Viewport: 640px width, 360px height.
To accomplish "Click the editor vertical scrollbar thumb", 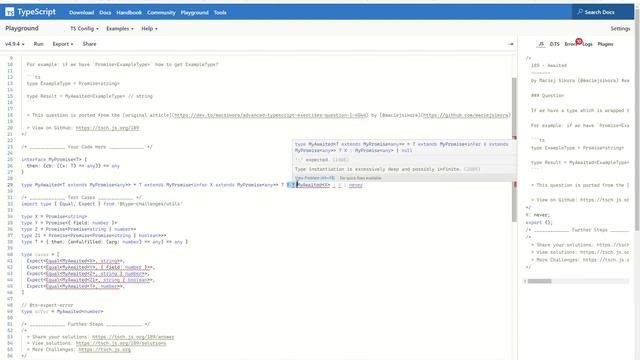I will point(514,149).
